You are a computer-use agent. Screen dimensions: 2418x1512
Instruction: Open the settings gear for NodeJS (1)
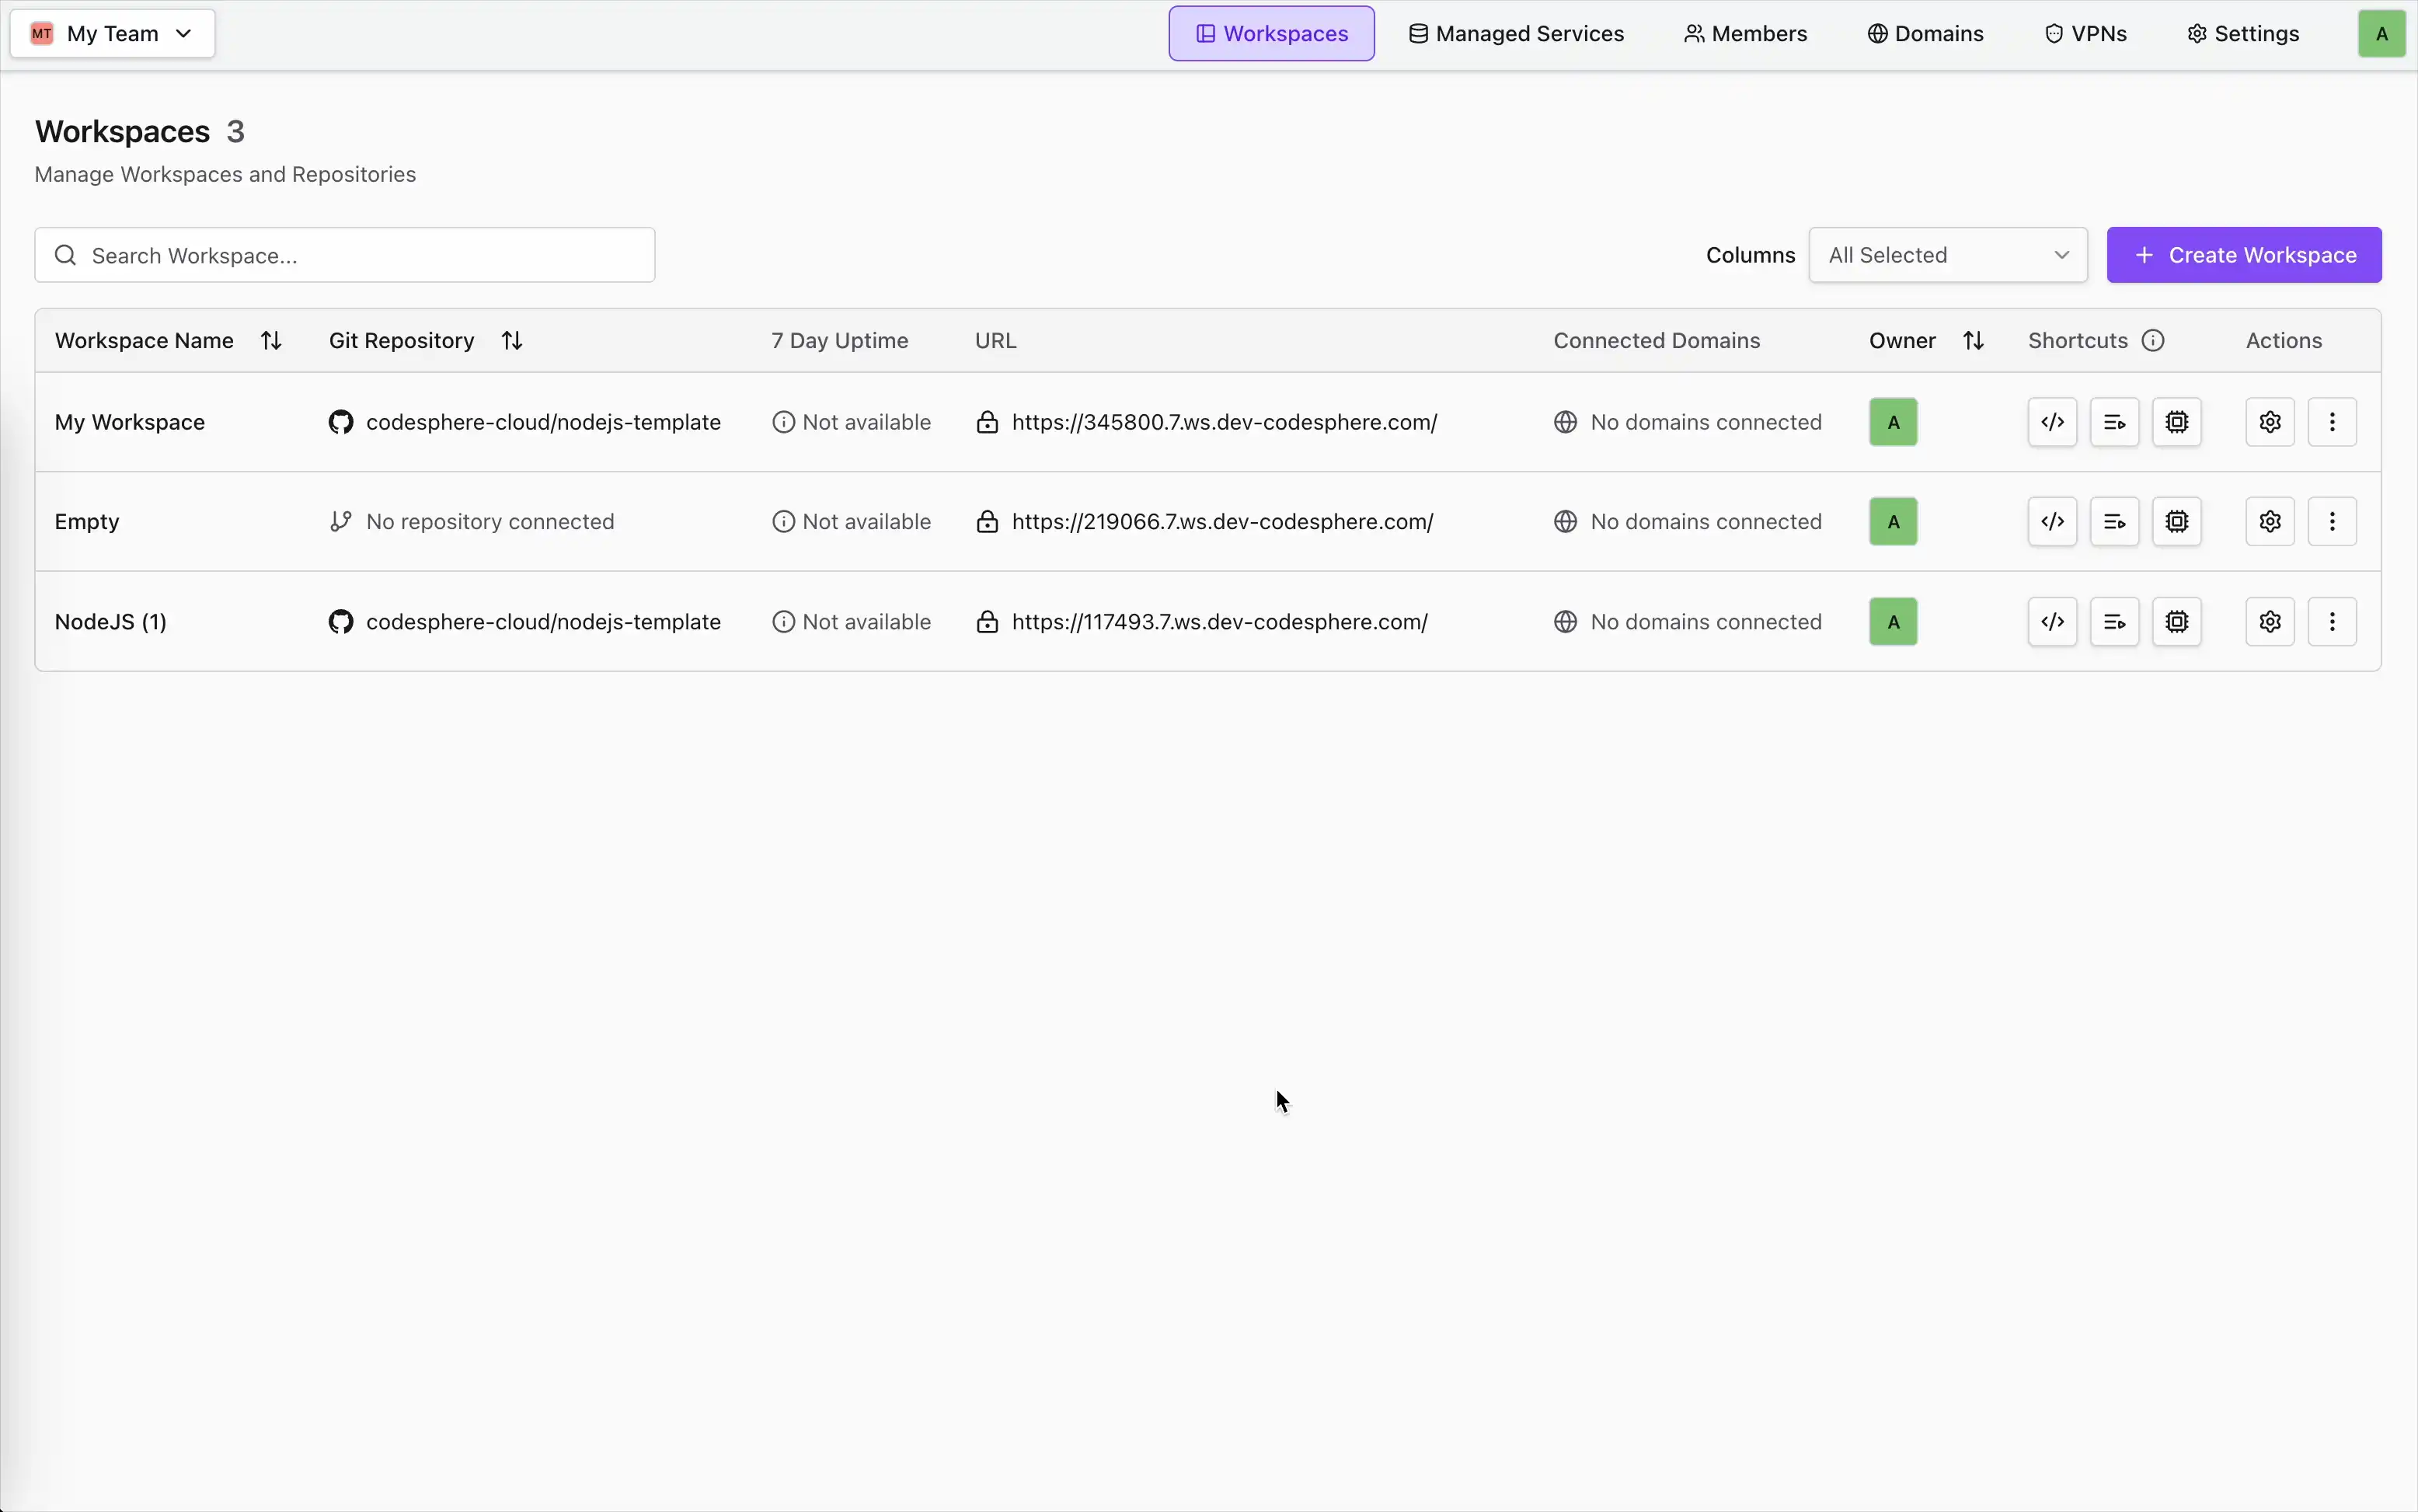pyautogui.click(x=2269, y=621)
